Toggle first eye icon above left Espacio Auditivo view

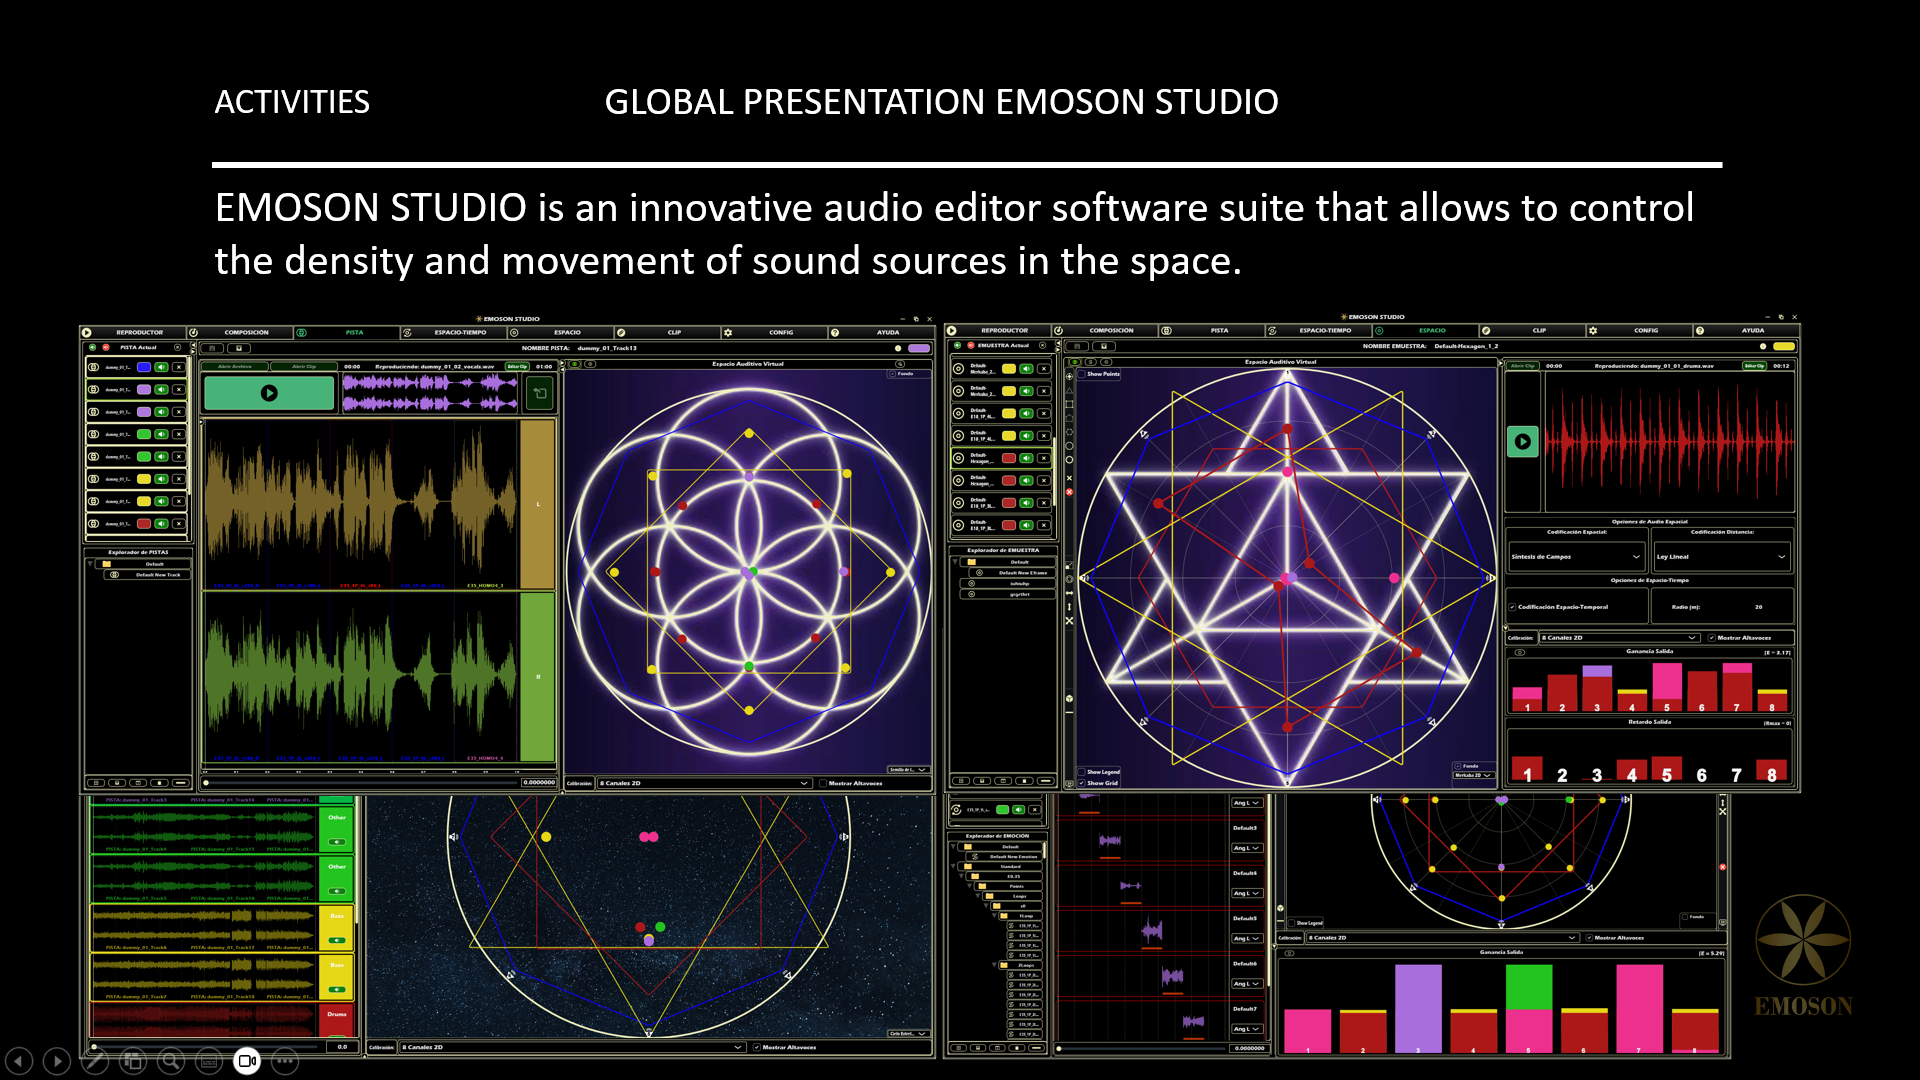coord(574,364)
